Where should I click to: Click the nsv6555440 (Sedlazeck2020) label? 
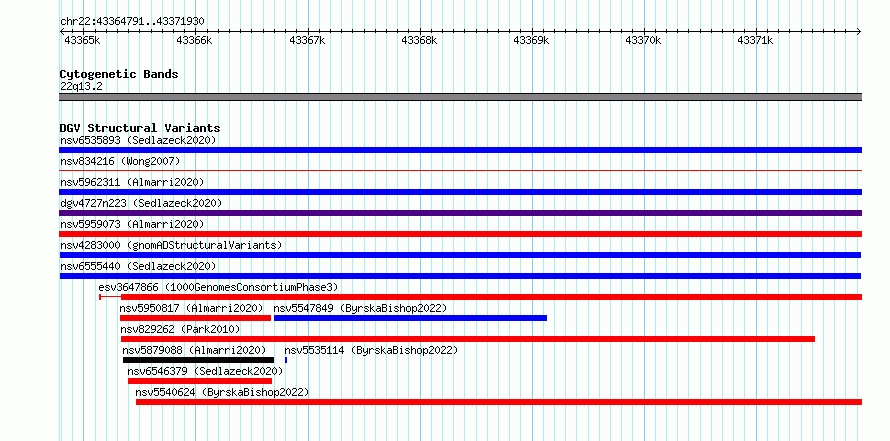coord(138,266)
